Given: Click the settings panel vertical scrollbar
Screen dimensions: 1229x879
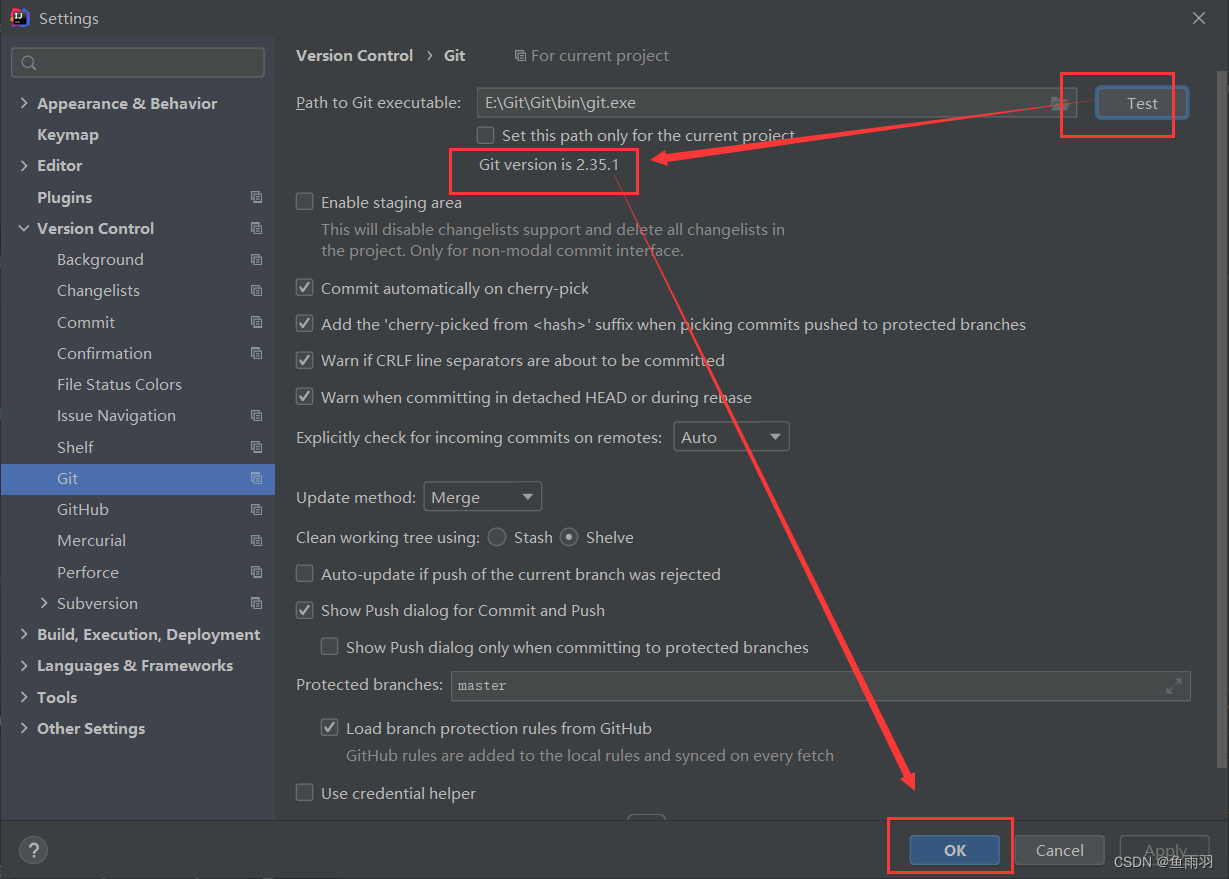Looking at the screenshot, I should tap(1221, 418).
